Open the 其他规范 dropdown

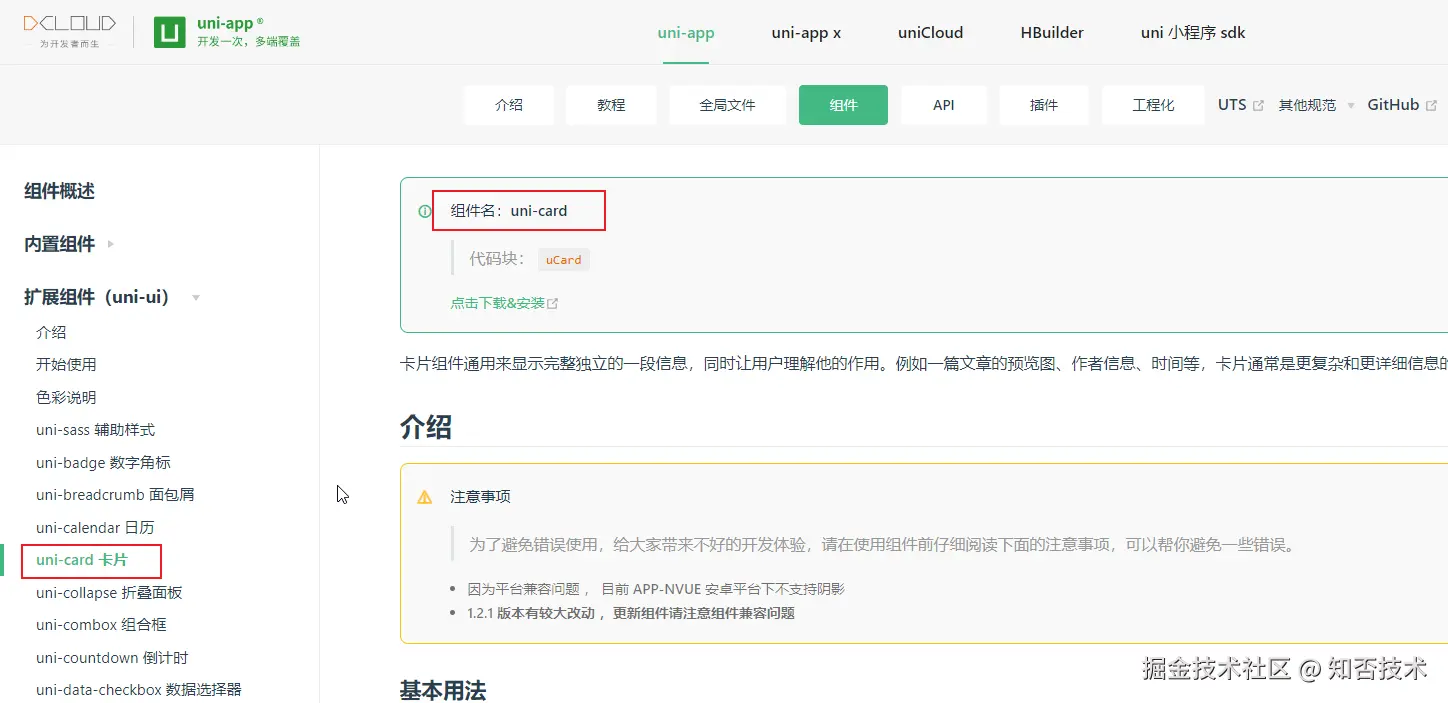click(1316, 105)
